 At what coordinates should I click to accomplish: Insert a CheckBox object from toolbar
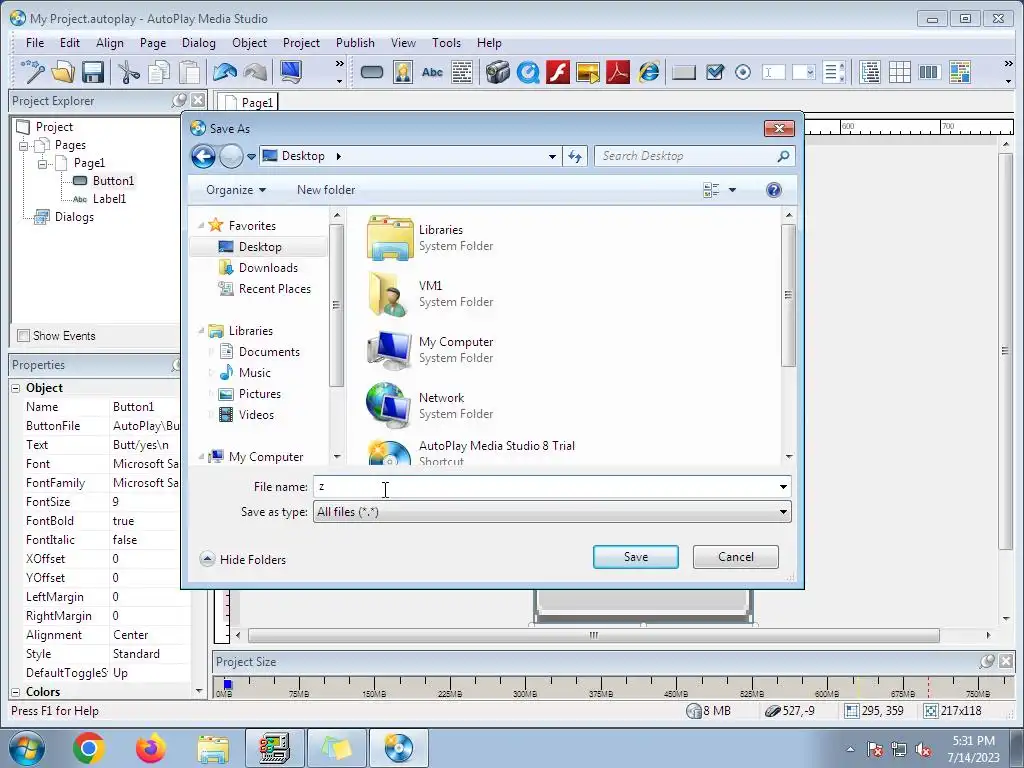(x=715, y=72)
